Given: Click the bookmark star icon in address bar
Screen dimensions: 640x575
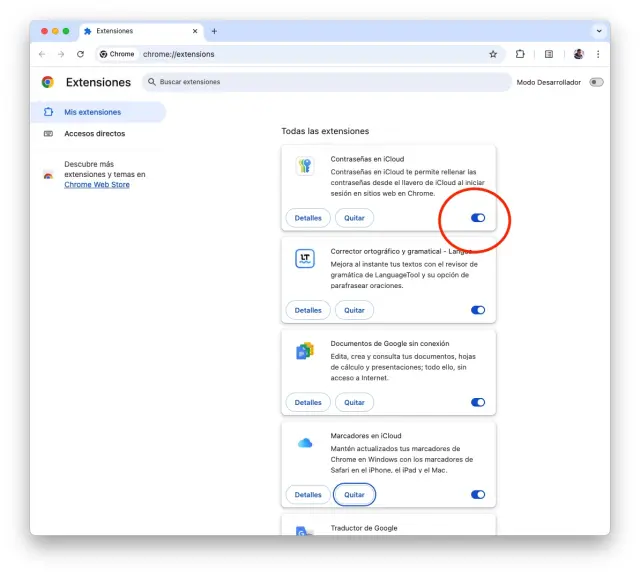Looking at the screenshot, I should pos(493,54).
